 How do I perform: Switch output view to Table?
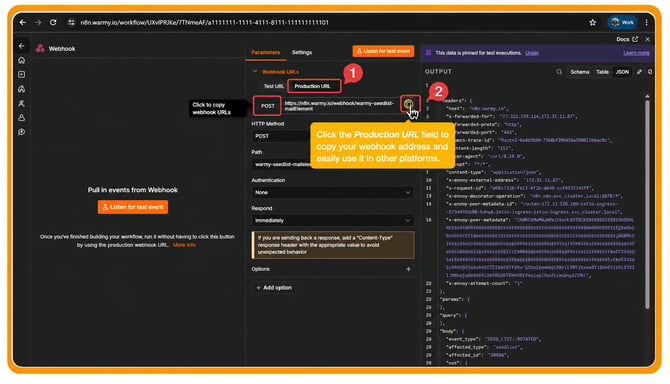[x=602, y=72]
